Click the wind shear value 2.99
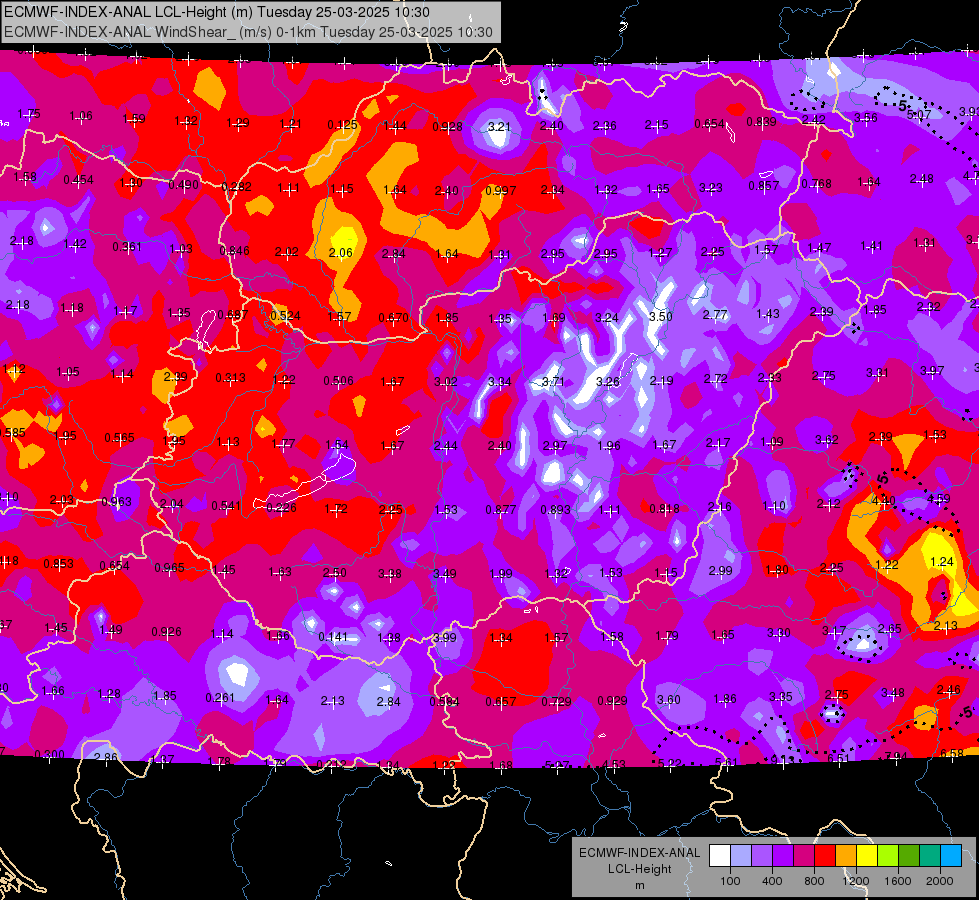Viewport: 979px width, 900px height. pos(720,570)
